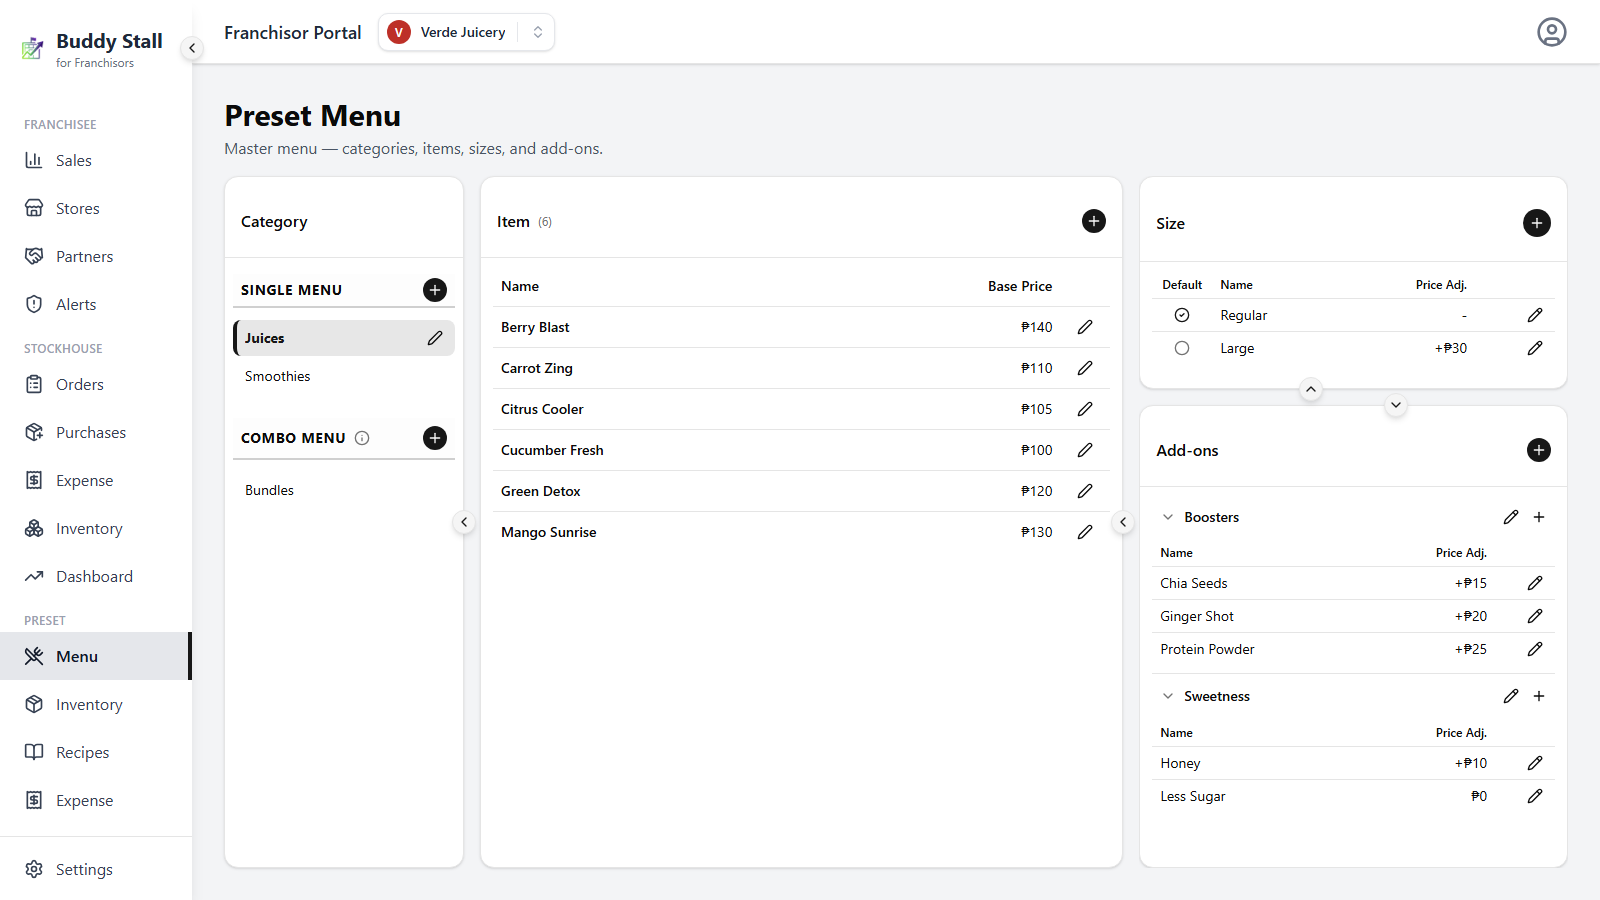
Task: Click the Honey add-on name
Action: click(x=1180, y=763)
